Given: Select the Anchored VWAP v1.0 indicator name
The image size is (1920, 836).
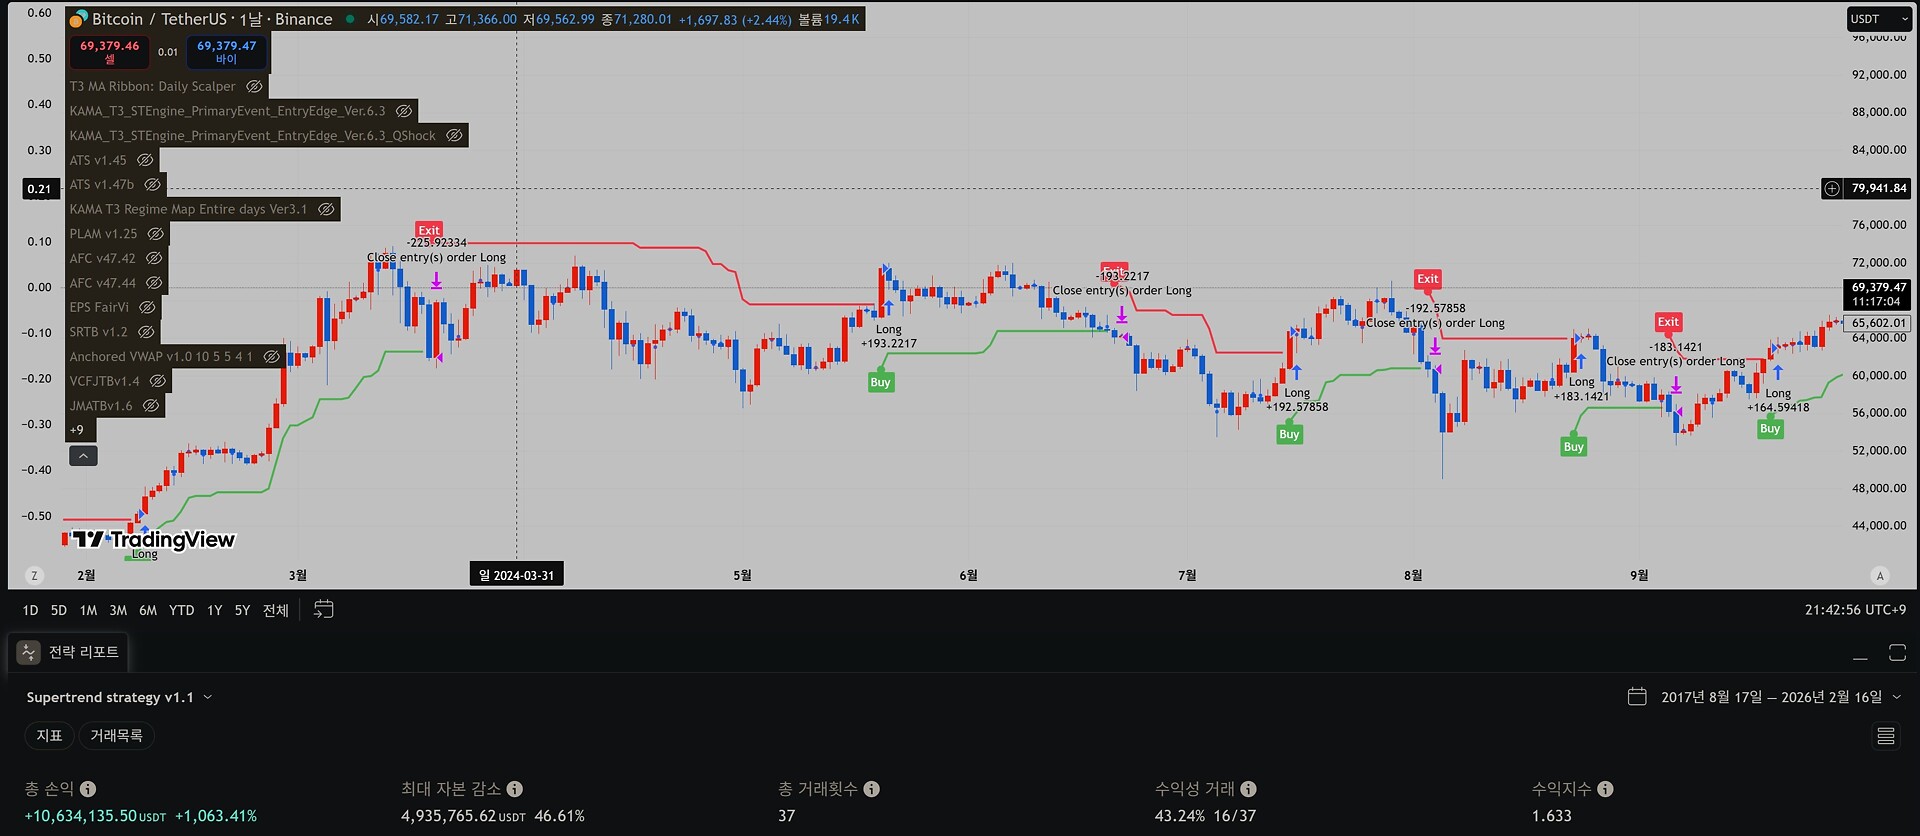Looking at the screenshot, I should (x=161, y=356).
